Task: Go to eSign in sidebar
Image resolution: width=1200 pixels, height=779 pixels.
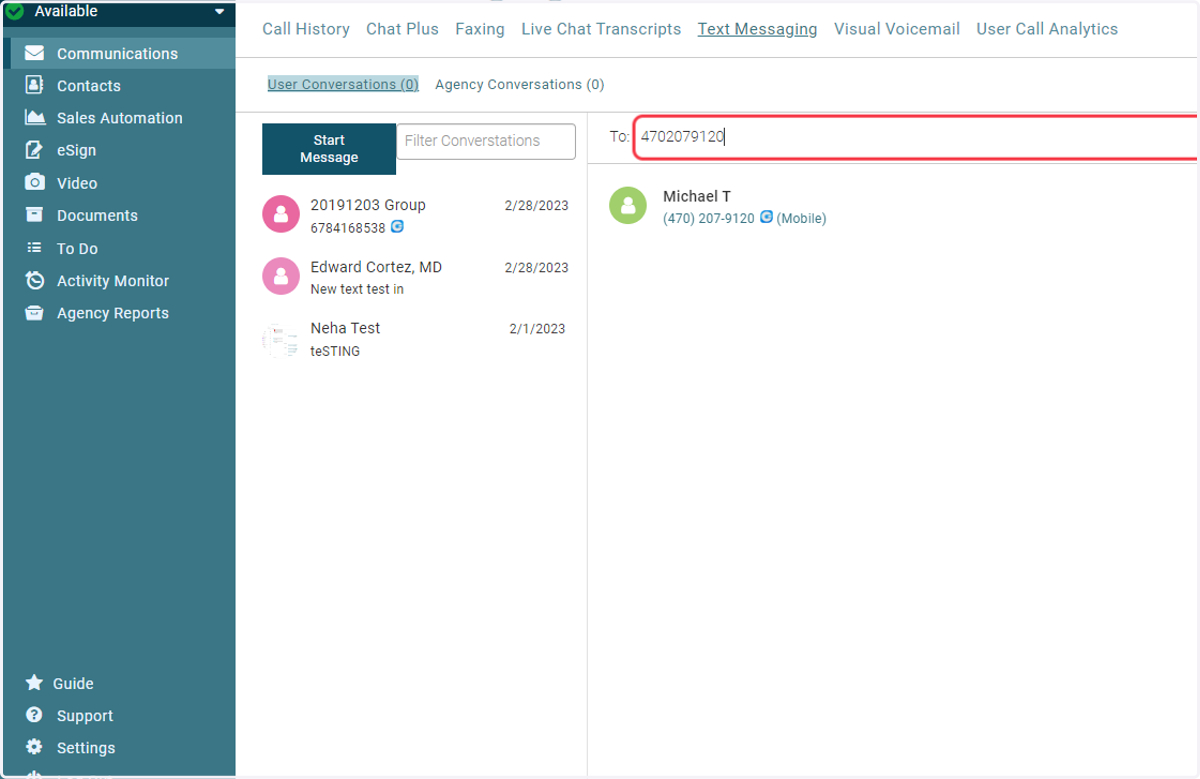Action: click(x=76, y=151)
